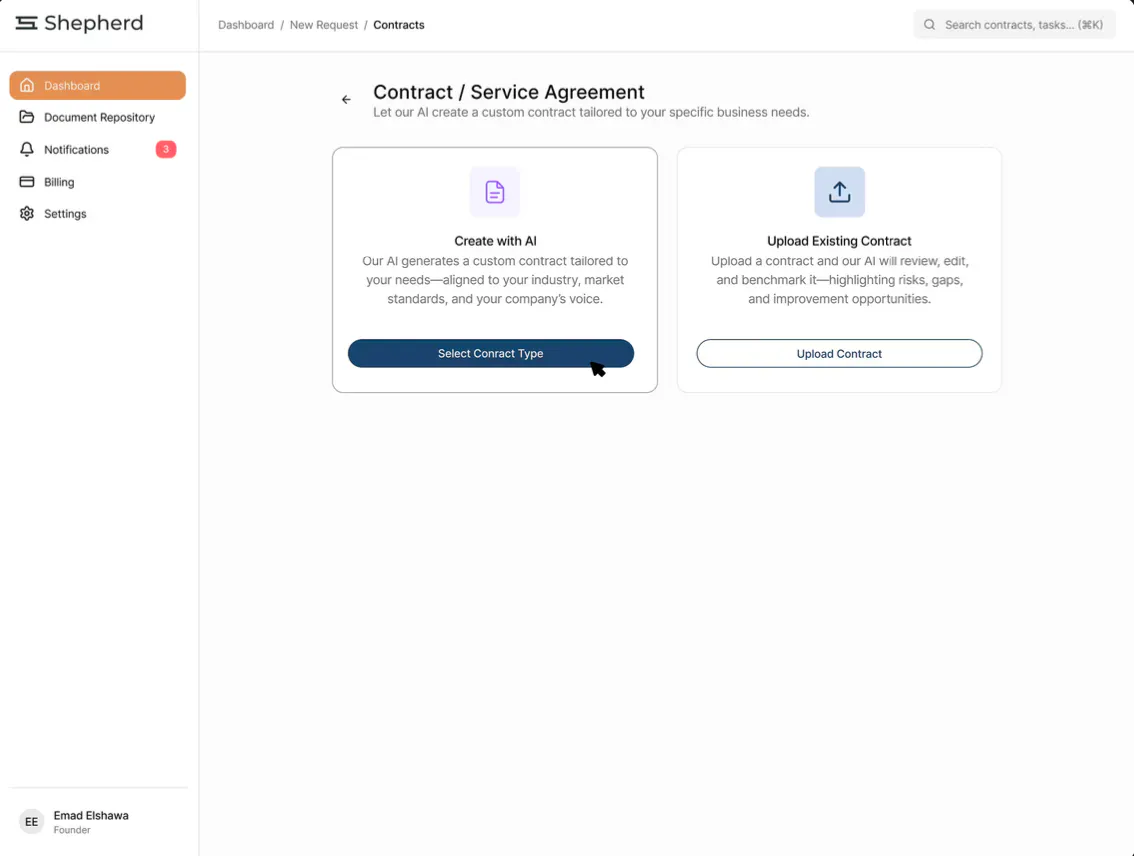Click the Billing card icon
Viewport: 1134px width, 856px height.
click(x=27, y=181)
